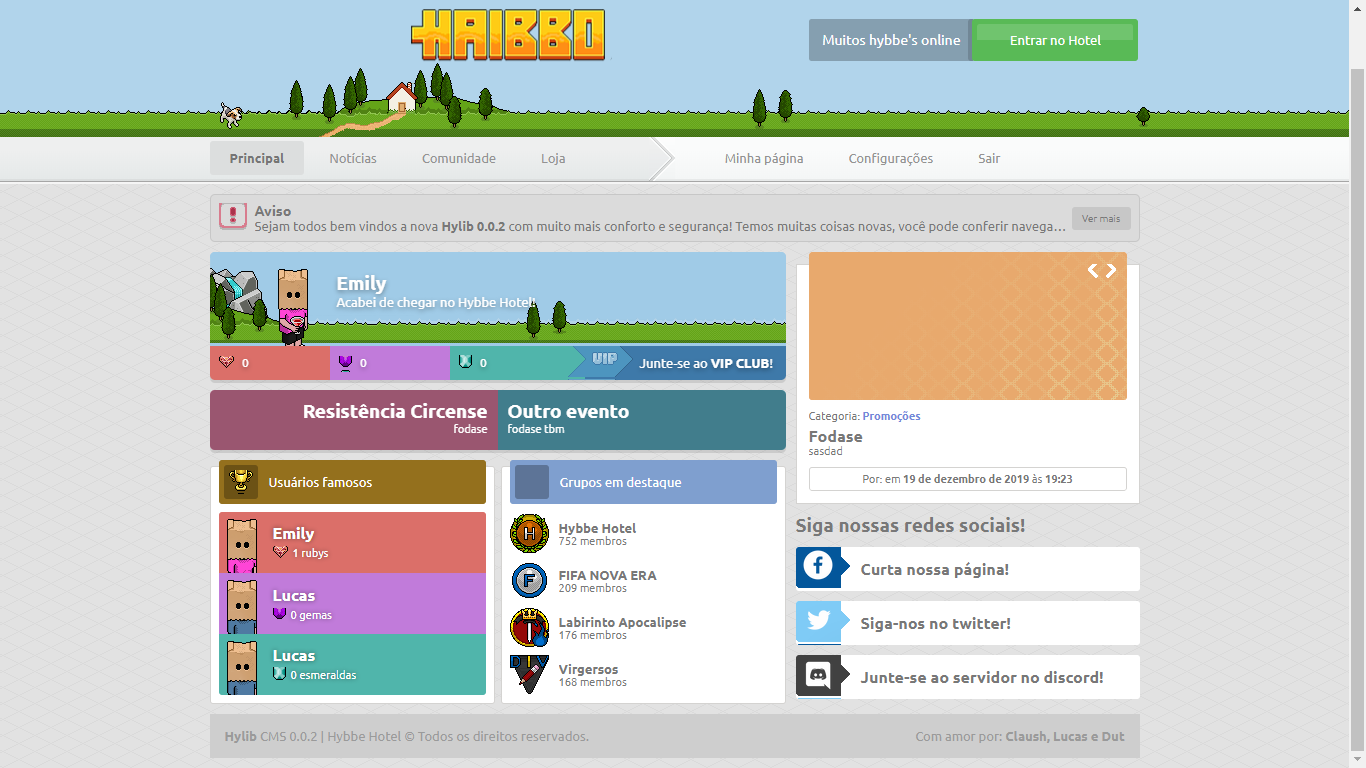Open the Labirinto Apocalipse group name
1366x768 pixels.
622,622
